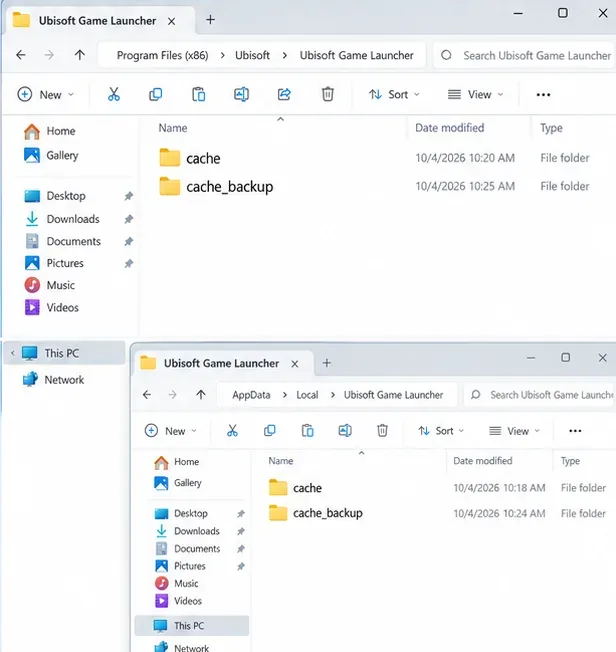Go up one level in AppData window
Viewport: 616px width, 652px height.
(x=201, y=395)
